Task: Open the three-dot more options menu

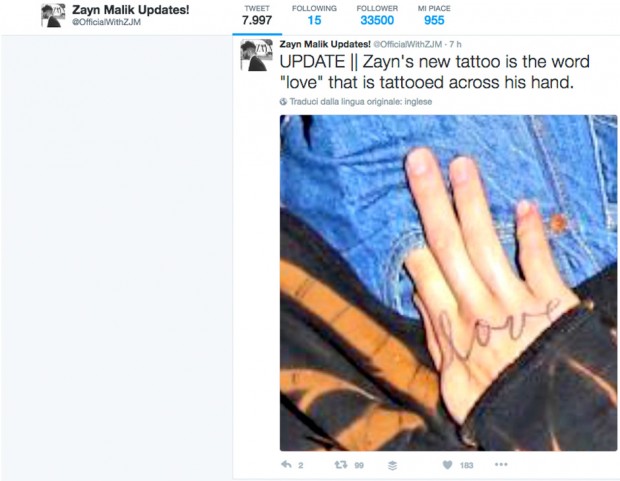Action: point(501,464)
